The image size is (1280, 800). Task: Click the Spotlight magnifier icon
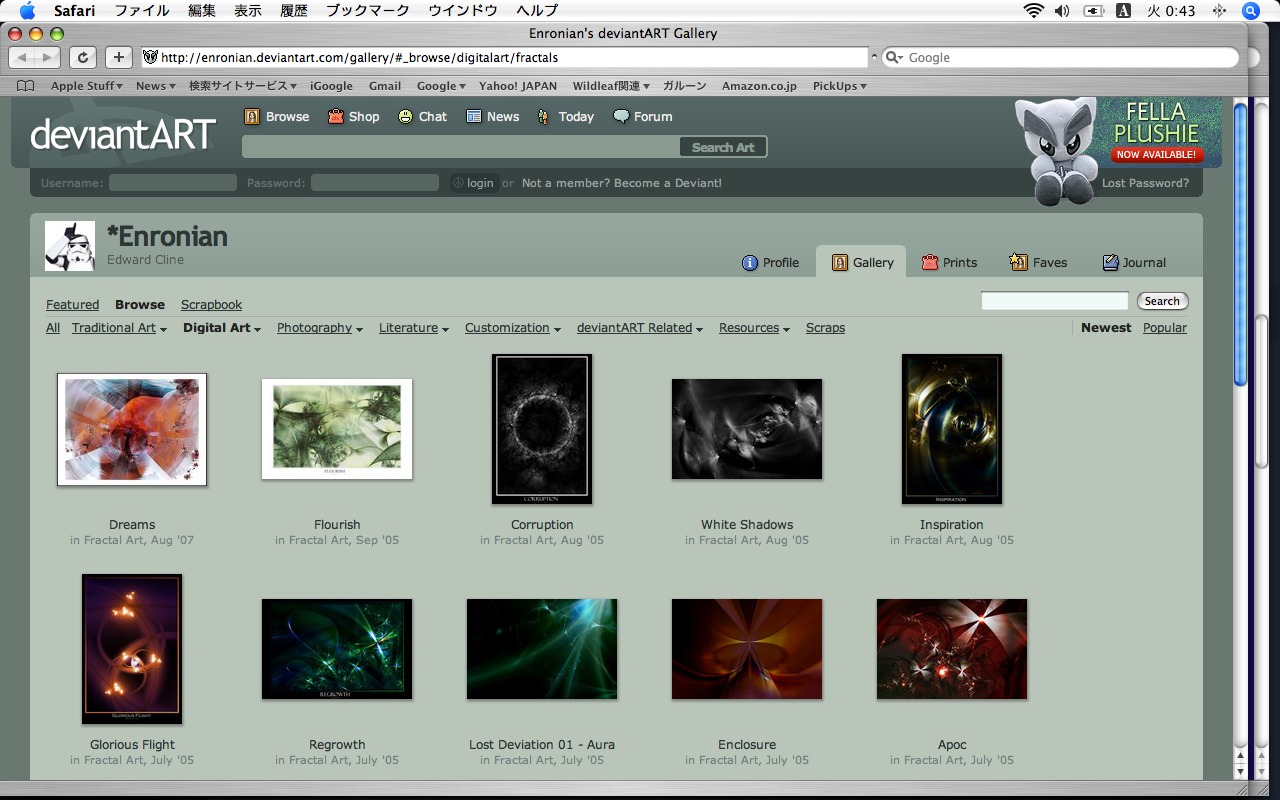(x=1251, y=11)
